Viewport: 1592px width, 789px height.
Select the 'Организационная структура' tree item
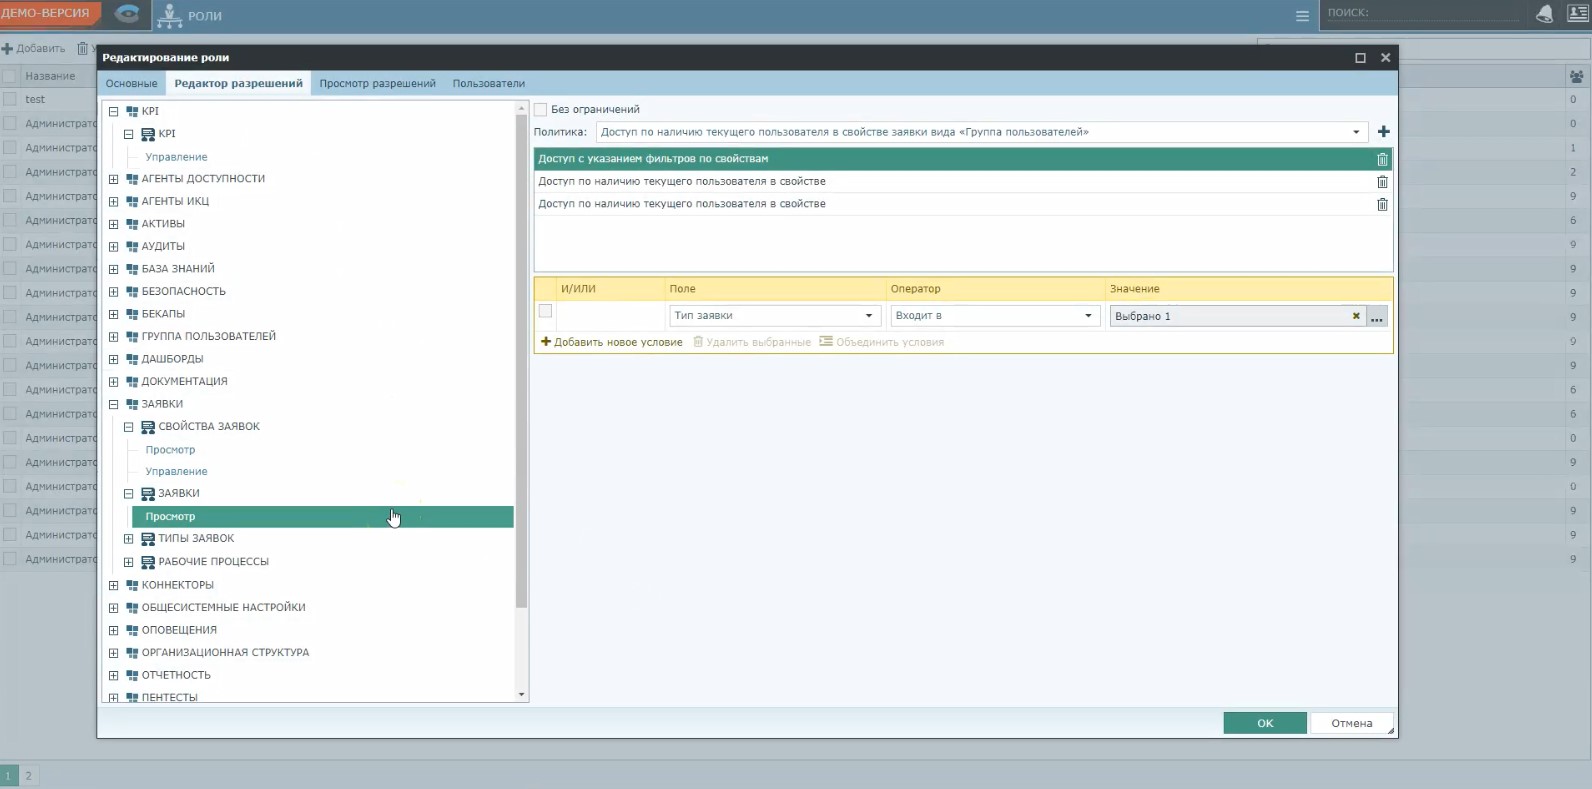225,653
